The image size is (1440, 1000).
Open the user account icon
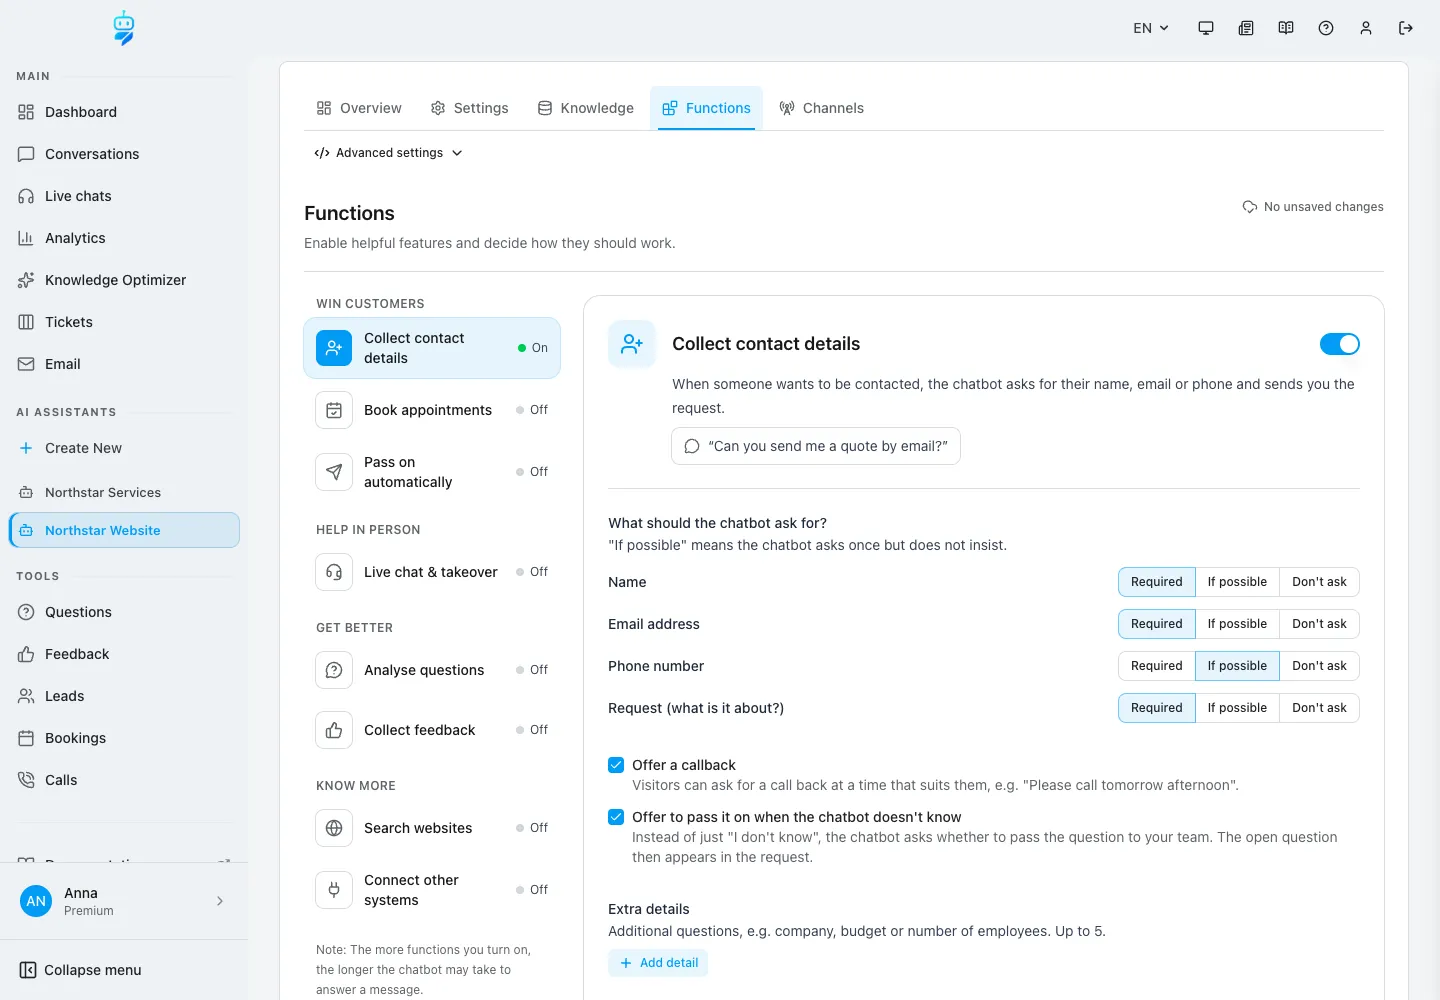1366,28
